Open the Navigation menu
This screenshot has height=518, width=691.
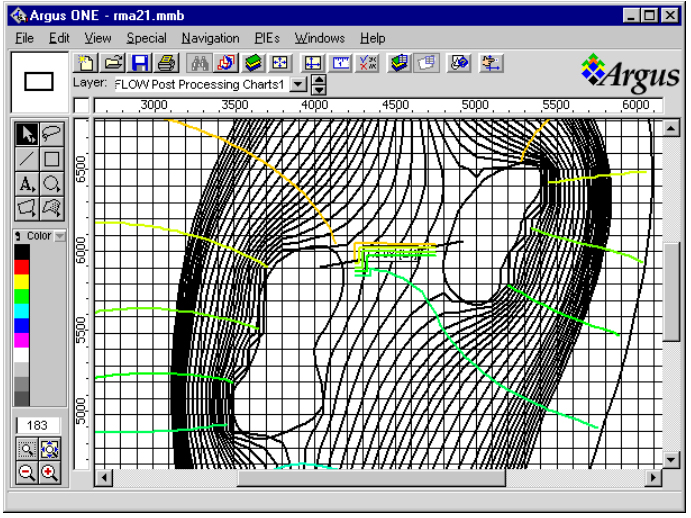click(x=210, y=38)
